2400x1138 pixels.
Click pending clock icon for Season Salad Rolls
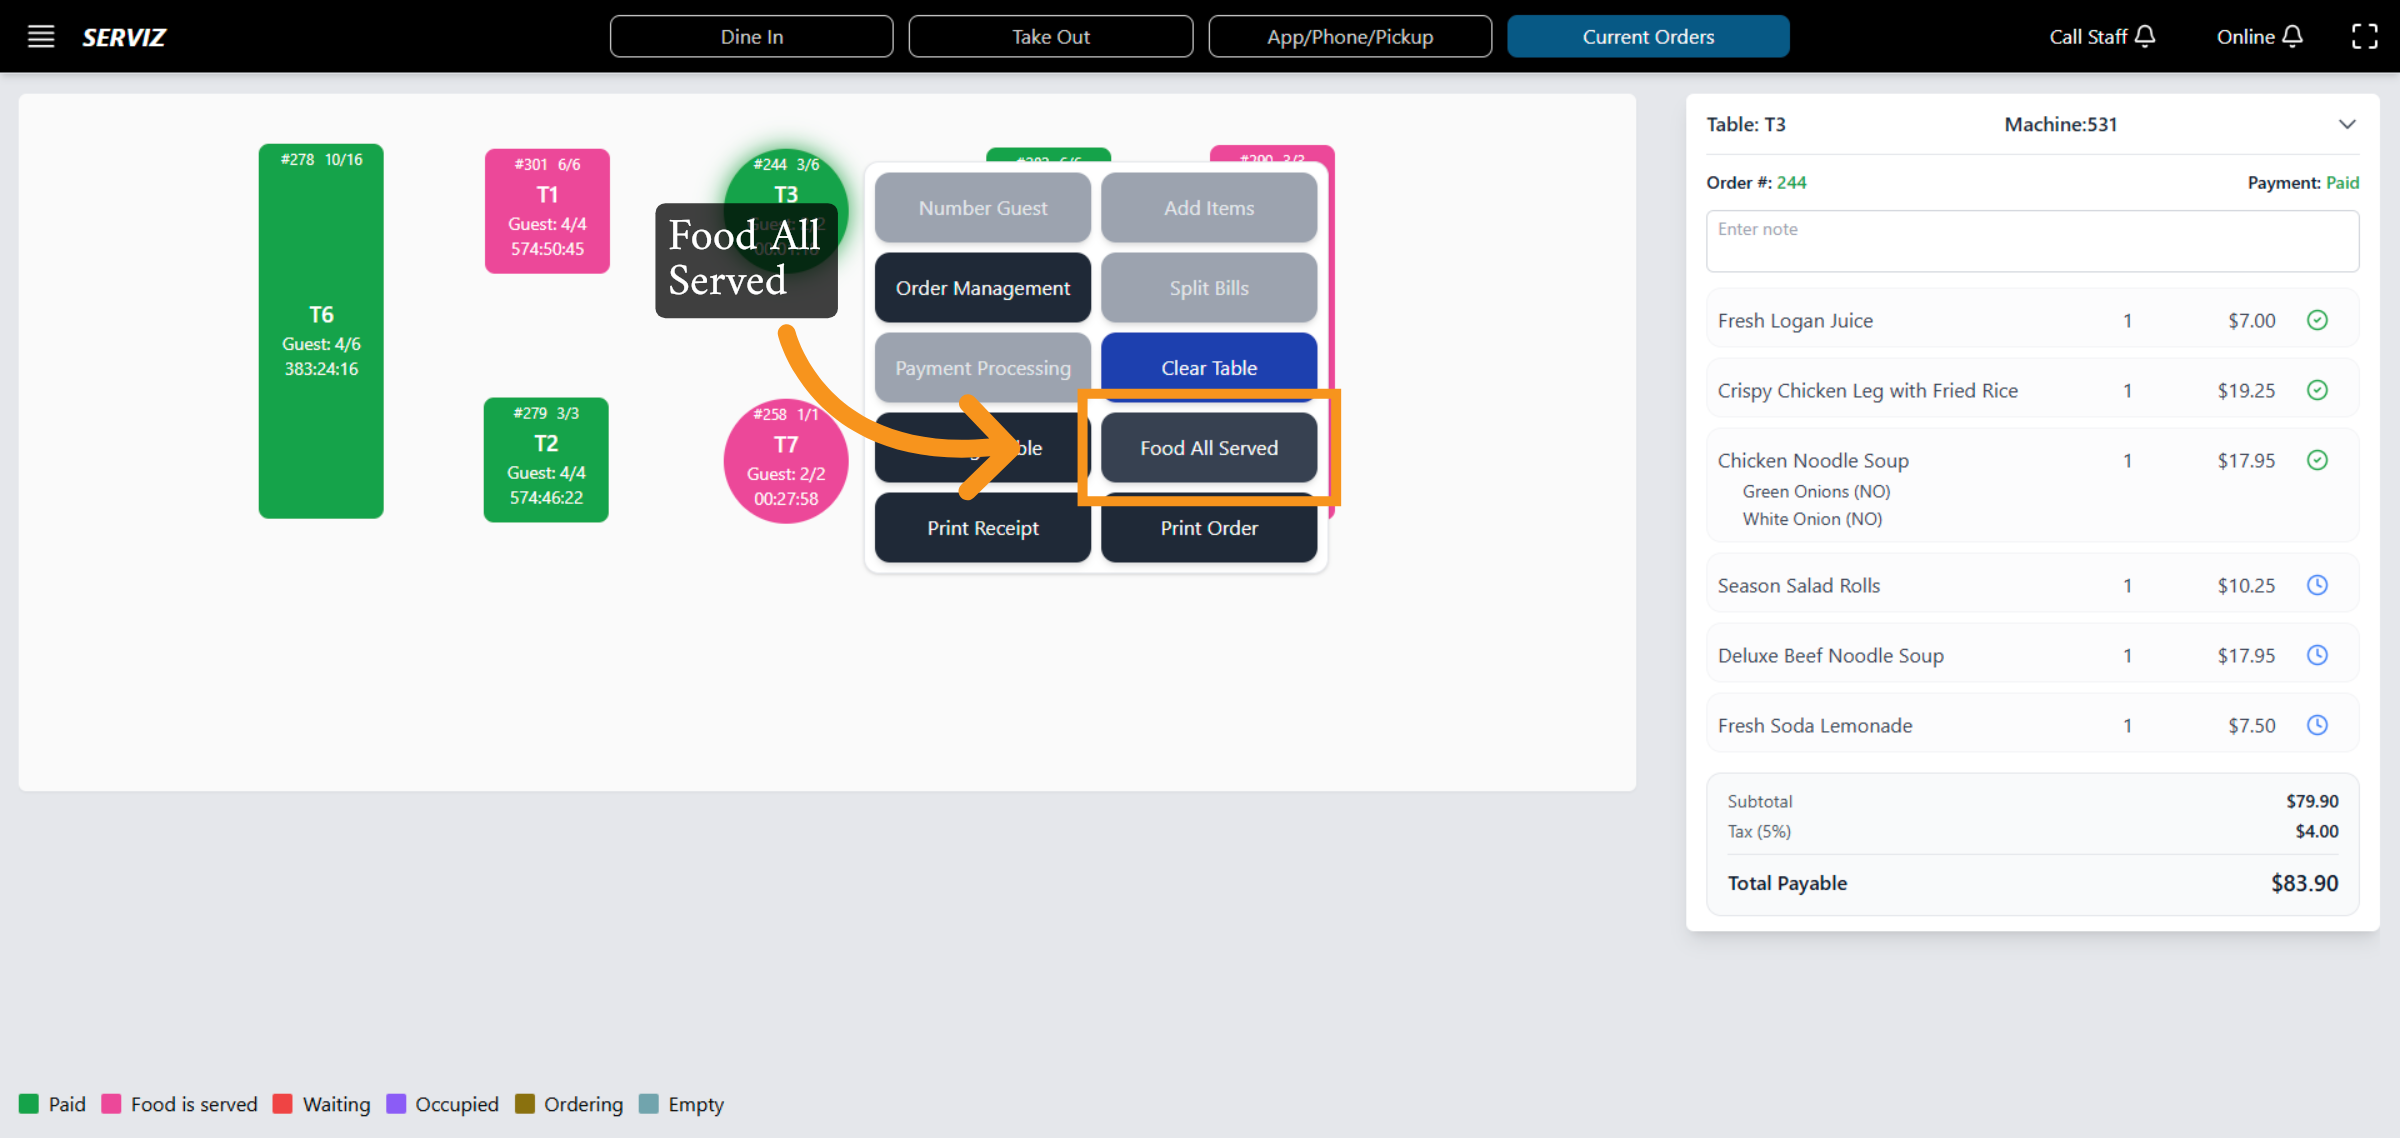[2317, 585]
